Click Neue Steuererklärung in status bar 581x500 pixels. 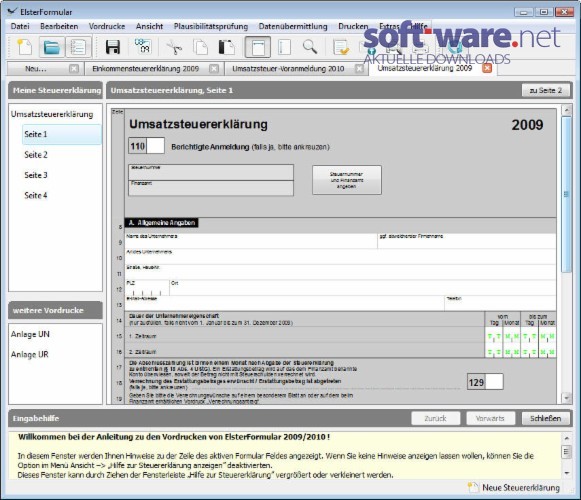[514, 488]
